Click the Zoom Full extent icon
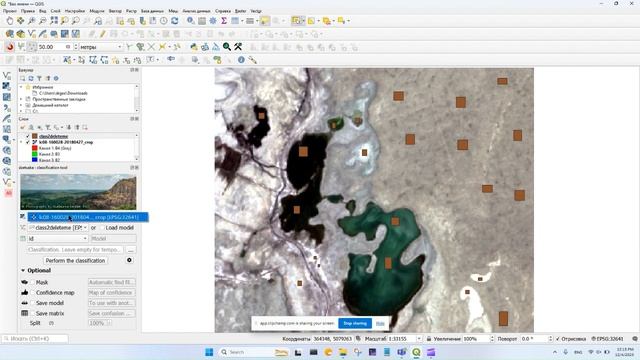 [x=54, y=20]
